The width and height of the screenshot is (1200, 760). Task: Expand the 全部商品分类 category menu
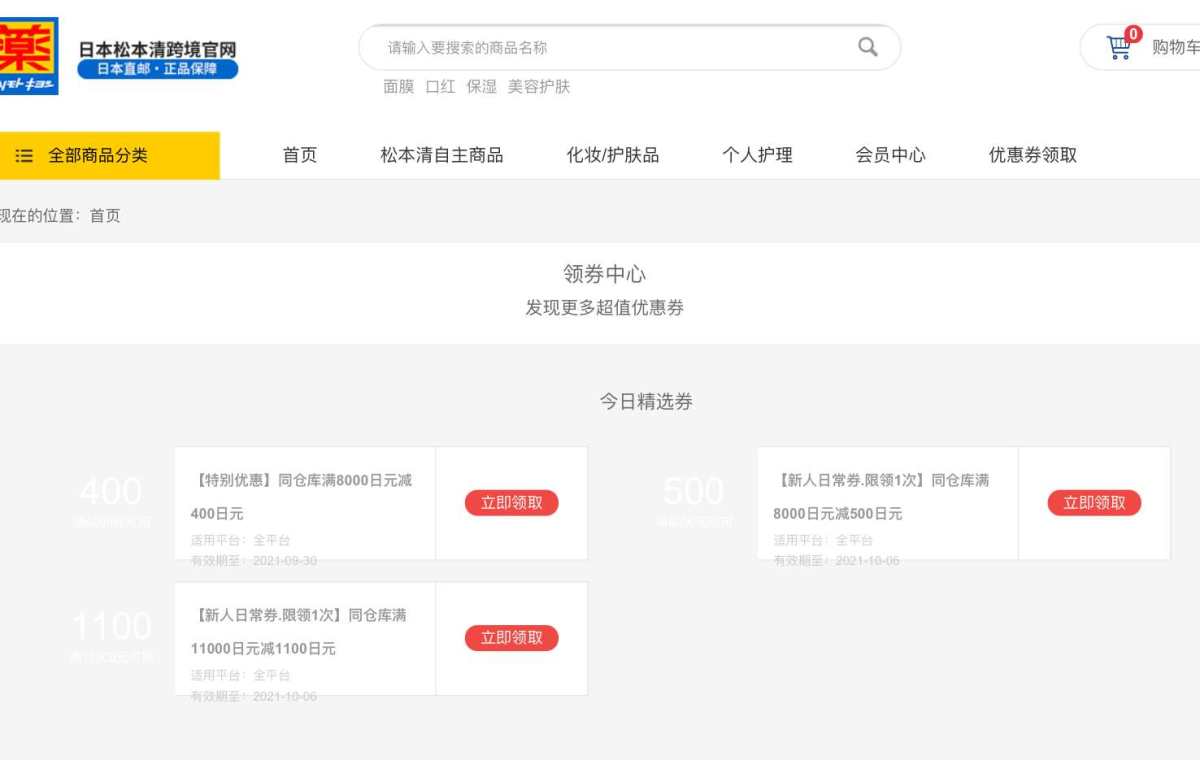98,156
